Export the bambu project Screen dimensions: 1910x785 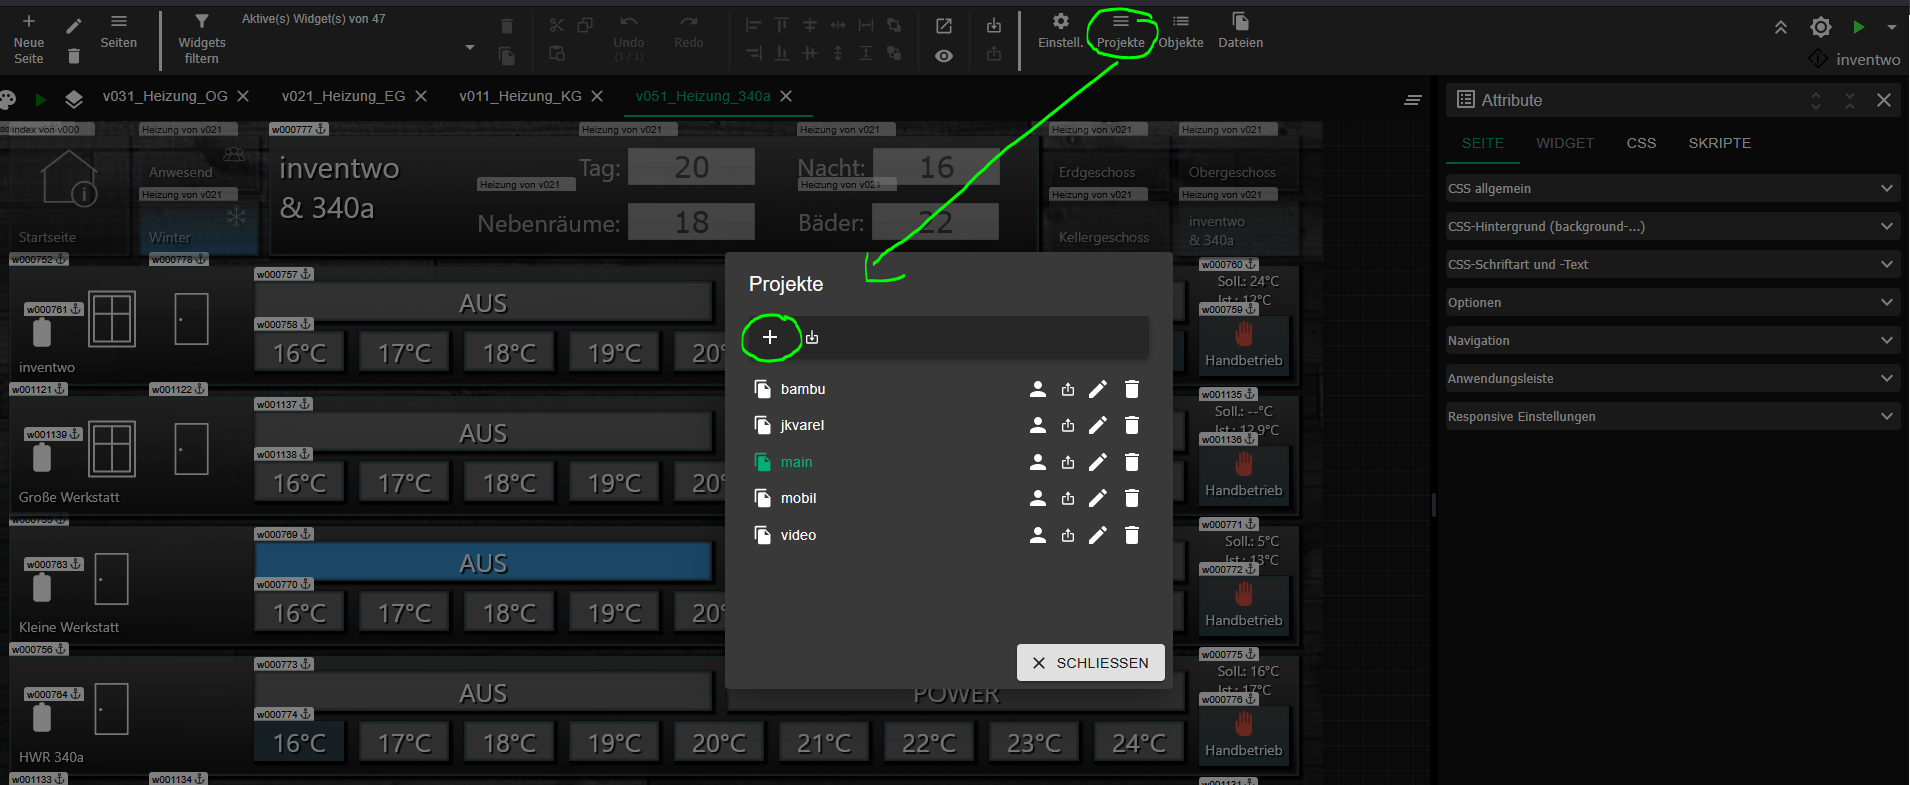(1068, 389)
